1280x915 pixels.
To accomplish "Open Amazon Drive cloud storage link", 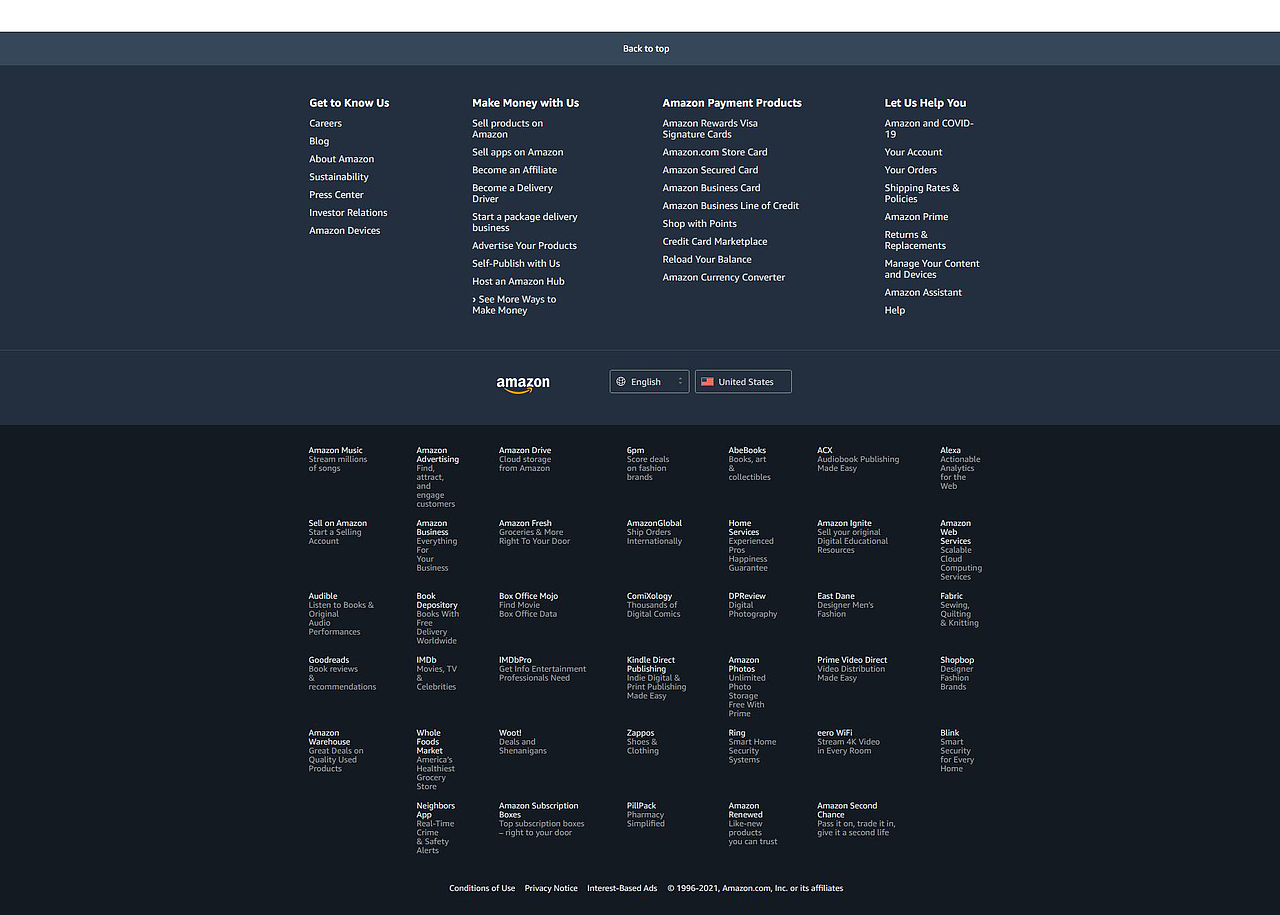I will (x=525, y=460).
